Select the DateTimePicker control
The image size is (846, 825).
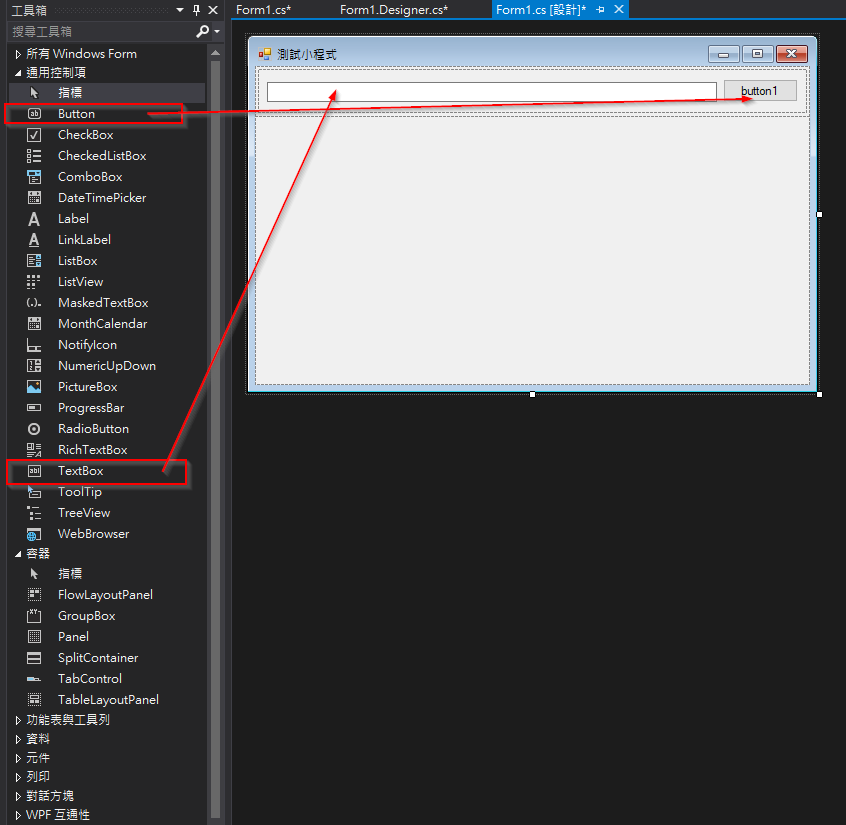tap(101, 198)
